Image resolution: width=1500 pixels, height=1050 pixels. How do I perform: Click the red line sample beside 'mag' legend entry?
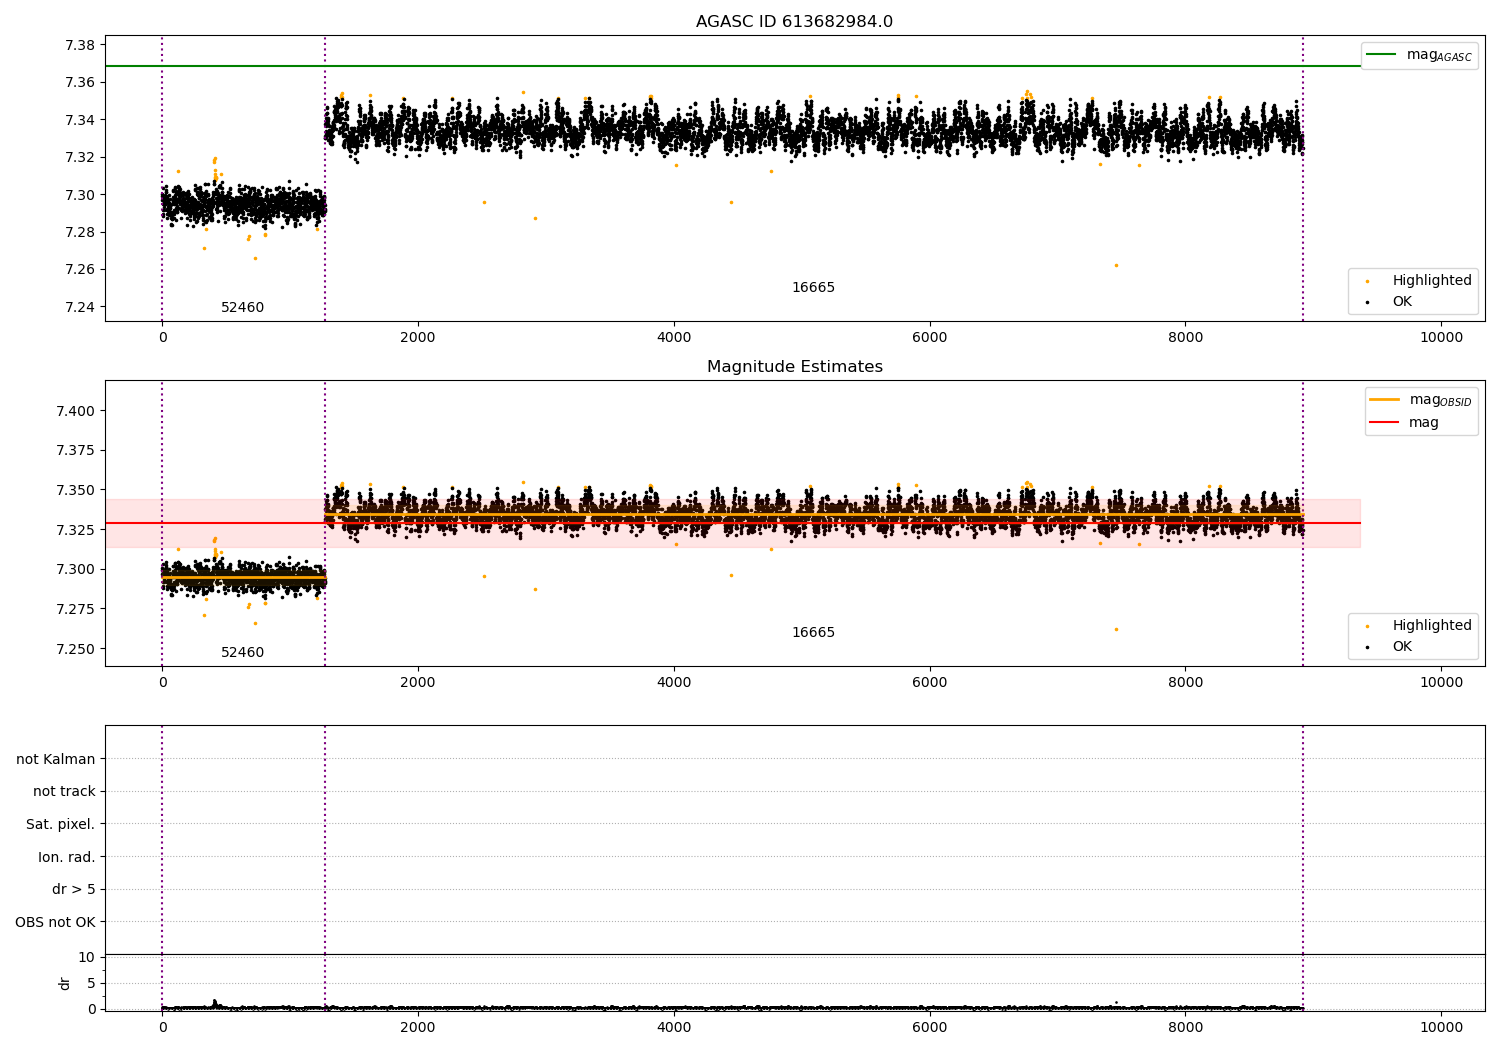pyautogui.click(x=1384, y=422)
